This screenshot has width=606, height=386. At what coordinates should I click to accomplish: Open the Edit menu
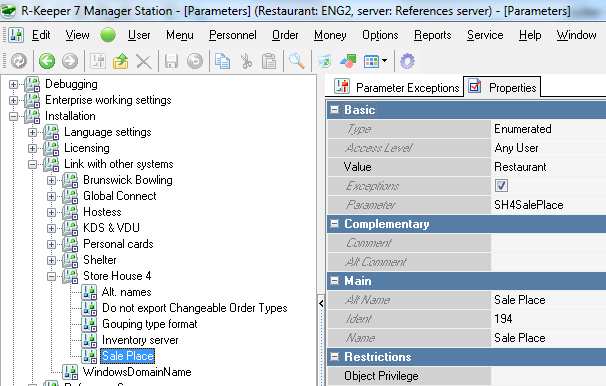pos(41,35)
